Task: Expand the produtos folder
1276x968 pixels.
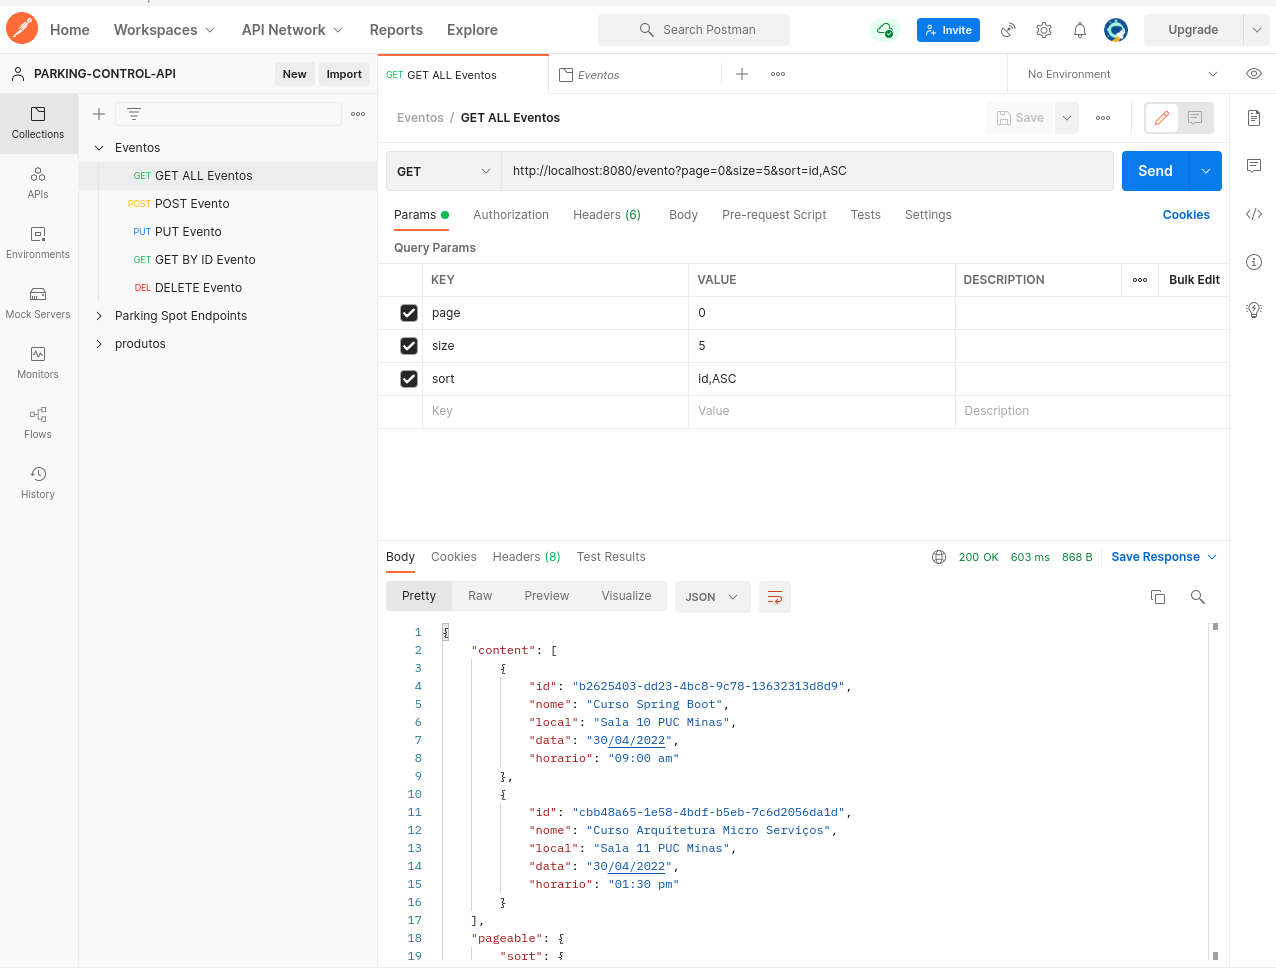Action: click(x=99, y=343)
